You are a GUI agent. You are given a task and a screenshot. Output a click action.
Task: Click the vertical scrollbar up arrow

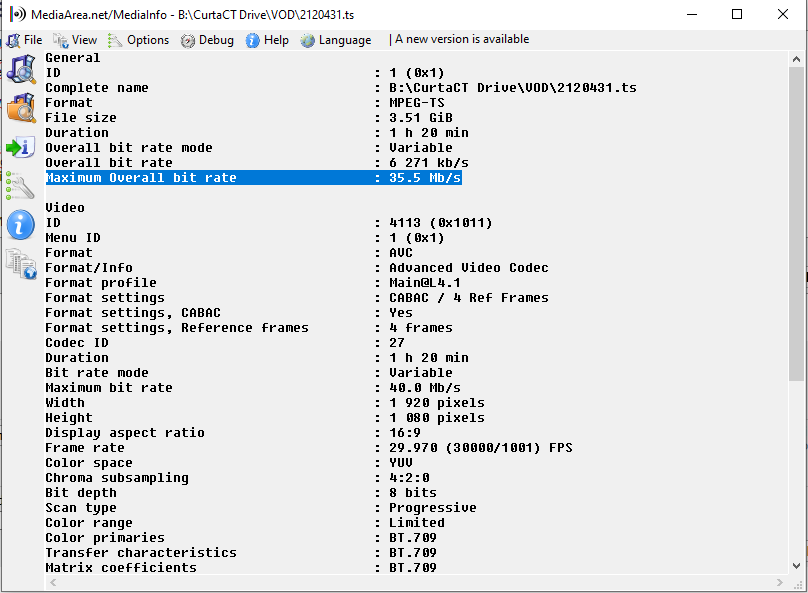796,59
